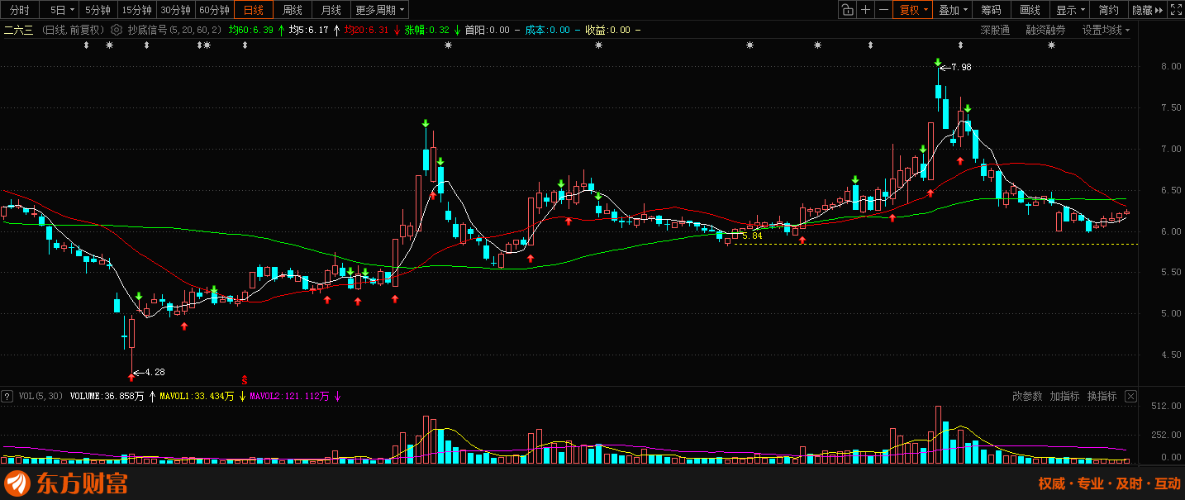Switch to the 5分钟 period tab
1185x500 pixels.
[97, 10]
